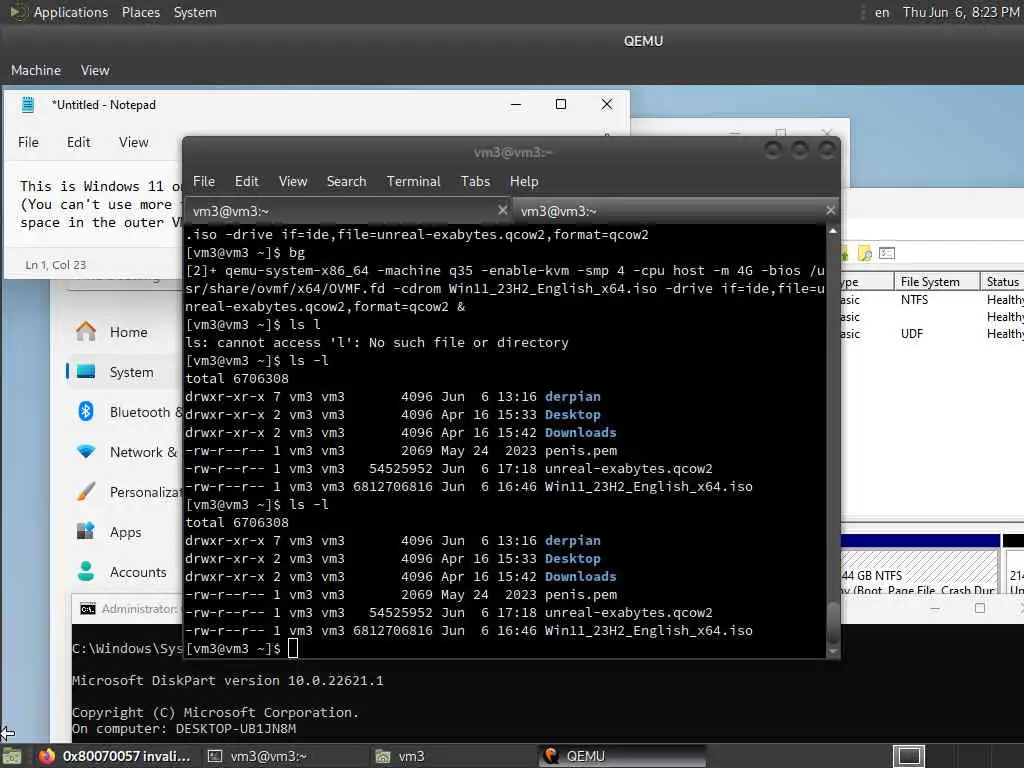This screenshot has width=1024, height=768.
Task: Open the Terminal menu in terminal window
Action: coord(413,181)
